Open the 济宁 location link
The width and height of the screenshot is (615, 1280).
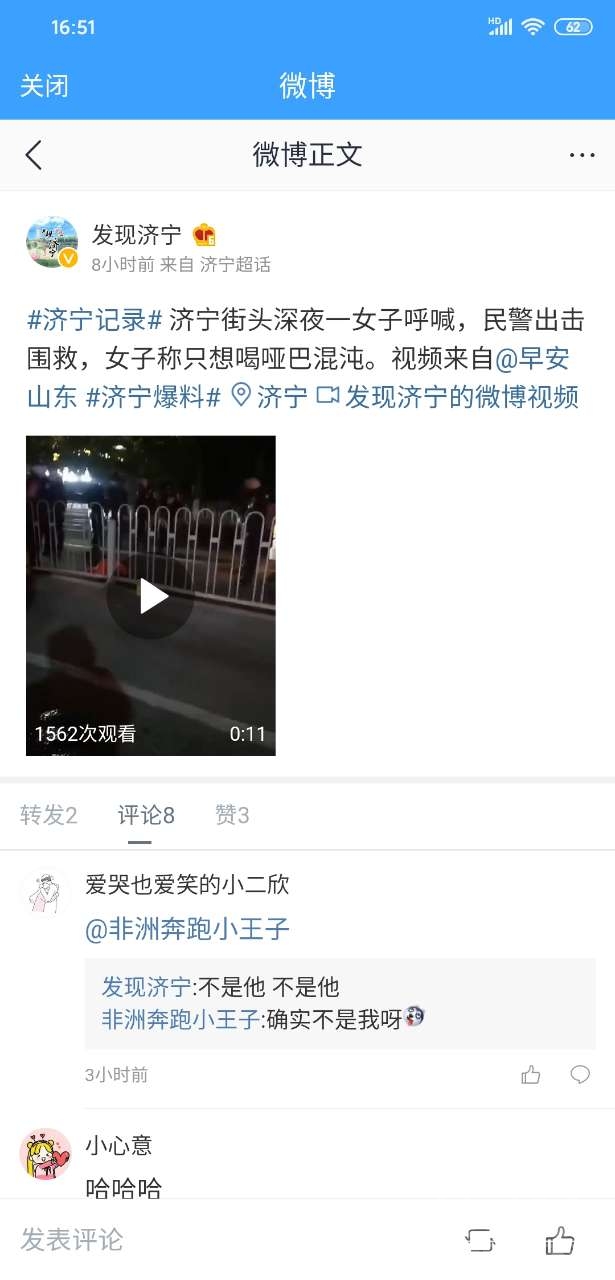pos(269,397)
